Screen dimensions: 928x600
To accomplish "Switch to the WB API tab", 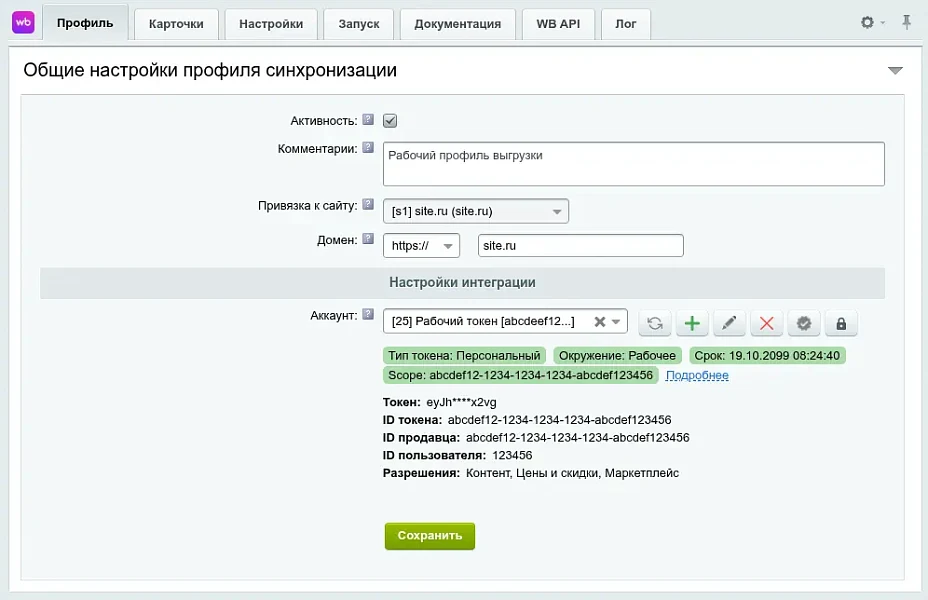I will 558,24.
